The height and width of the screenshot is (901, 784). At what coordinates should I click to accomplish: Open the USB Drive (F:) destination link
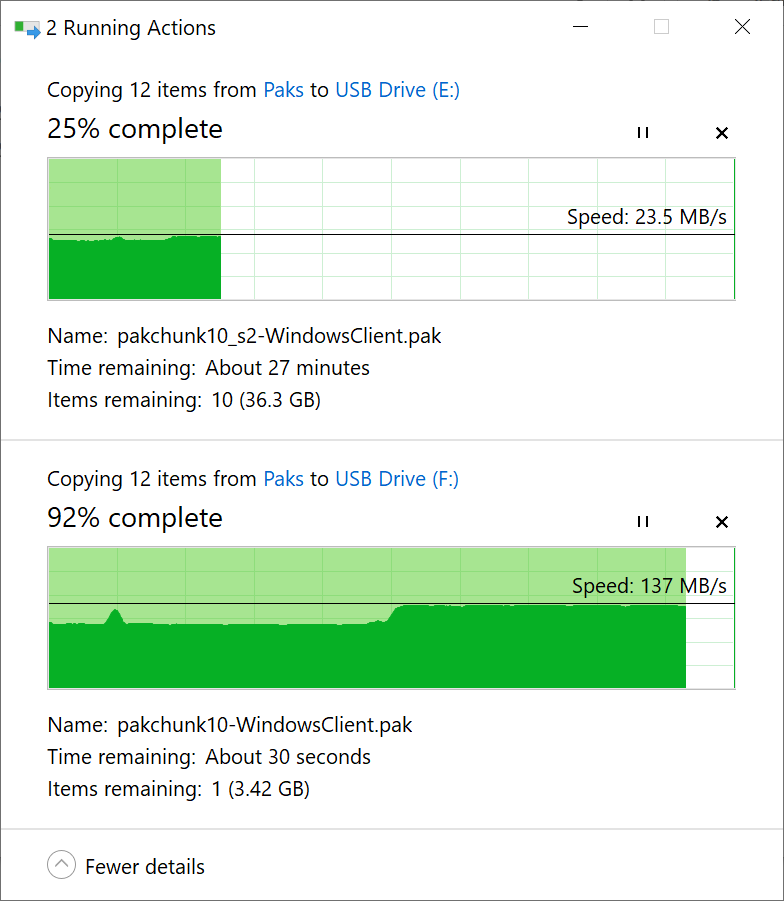[x=397, y=479]
